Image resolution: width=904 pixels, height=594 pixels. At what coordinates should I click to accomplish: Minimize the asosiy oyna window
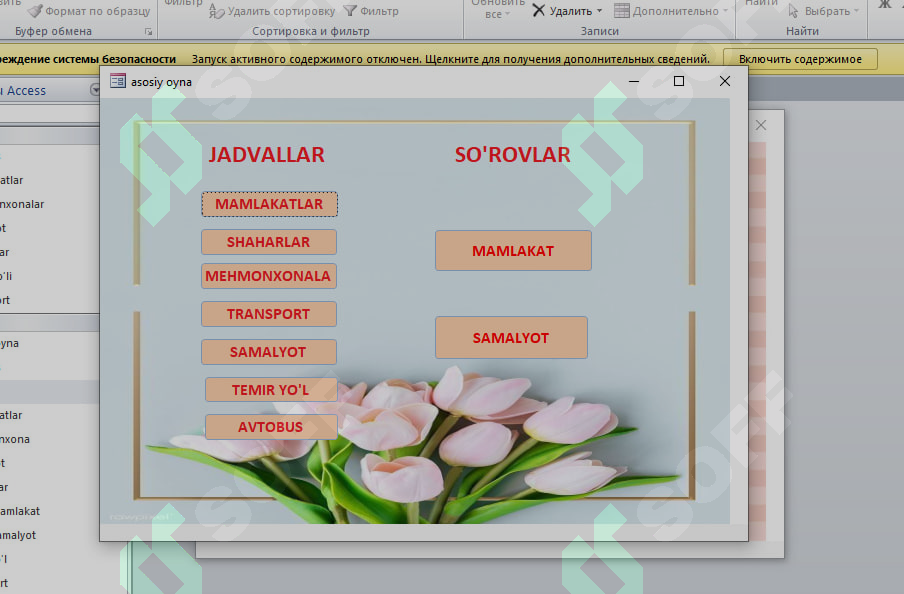pyautogui.click(x=634, y=81)
